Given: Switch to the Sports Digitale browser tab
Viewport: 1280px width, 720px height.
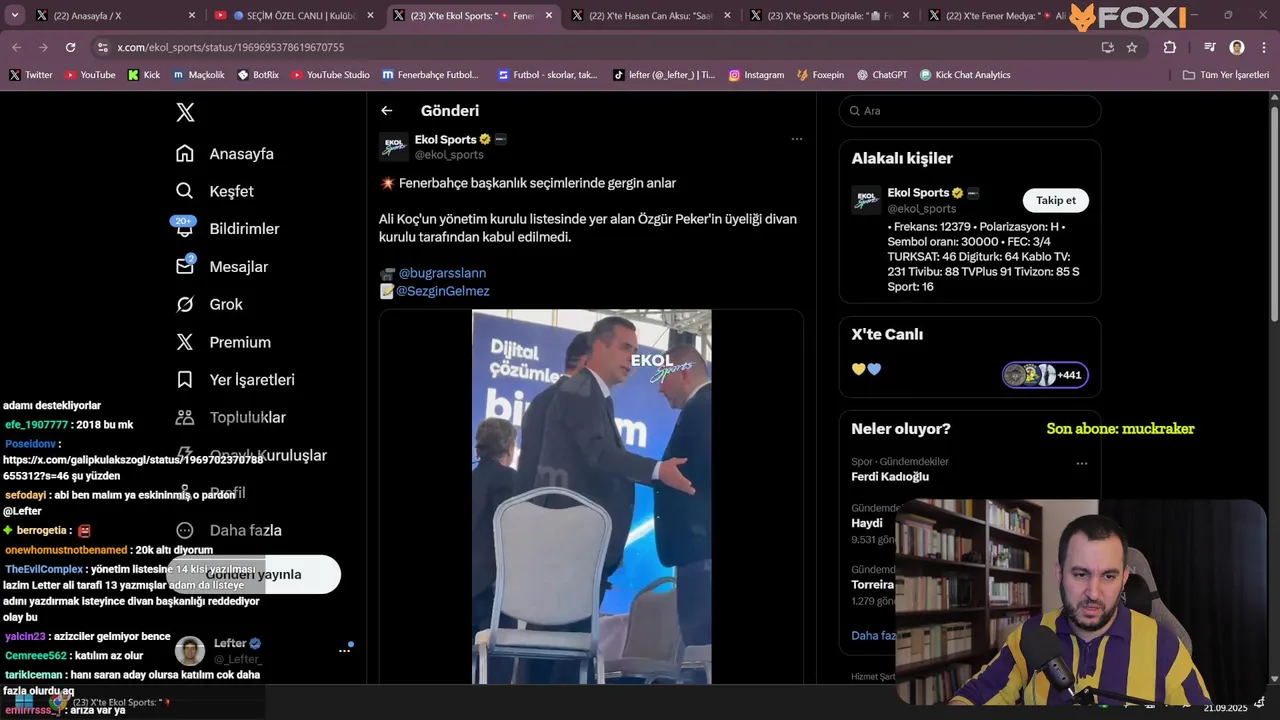Looking at the screenshot, I should [x=829, y=16].
